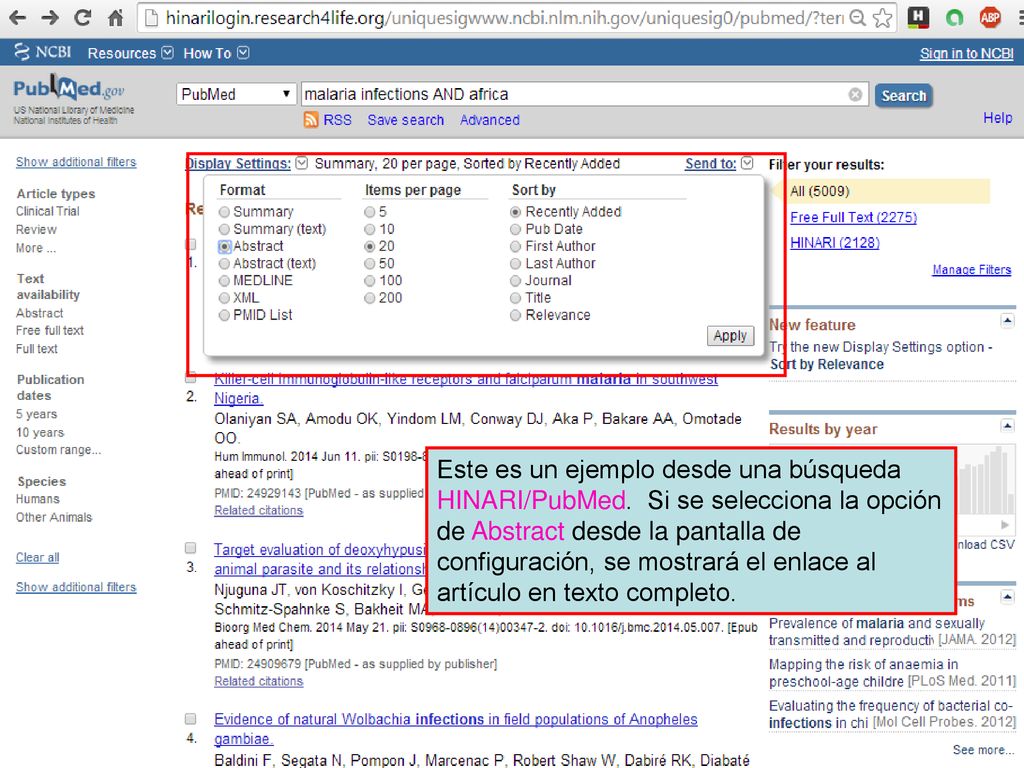Click the Clear all filters link
The image size is (1024, 768).
pyautogui.click(x=37, y=558)
